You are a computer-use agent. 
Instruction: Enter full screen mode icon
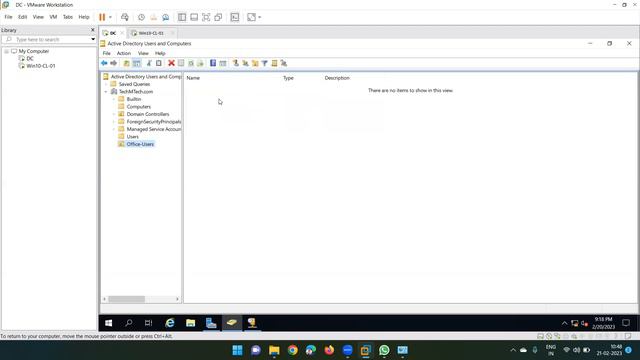coord(206,17)
